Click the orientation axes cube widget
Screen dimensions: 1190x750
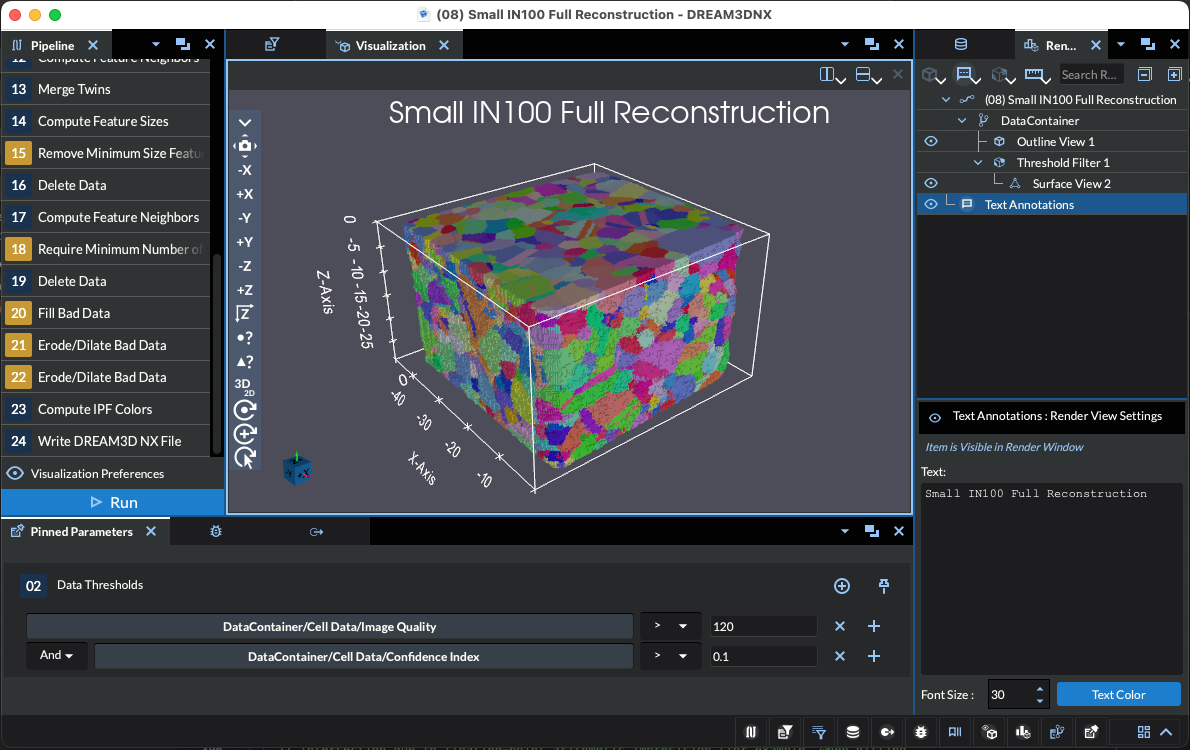coord(297,468)
